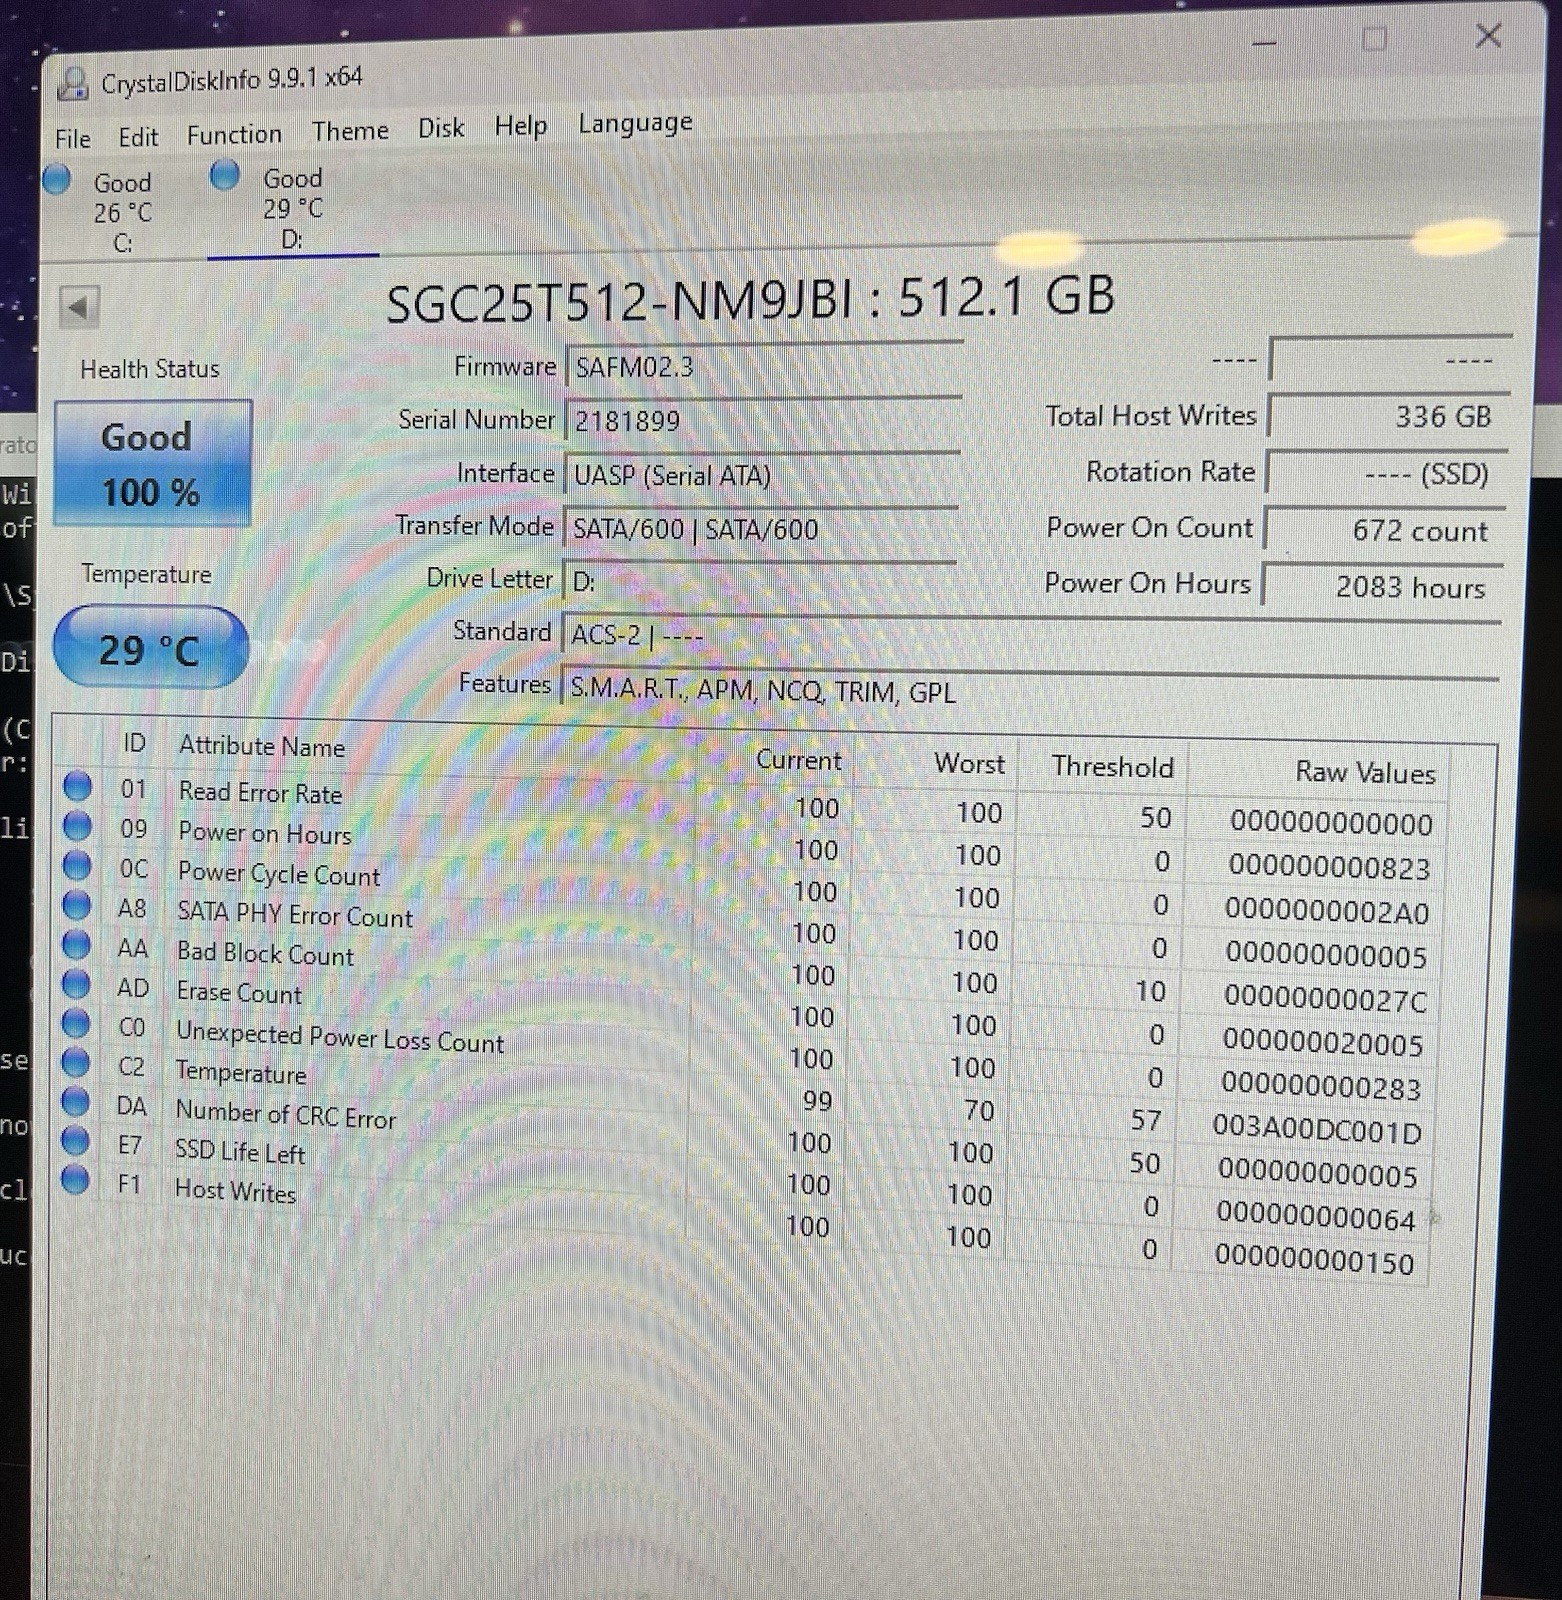Click the Total Host Writes value 336 GB

1389,416
